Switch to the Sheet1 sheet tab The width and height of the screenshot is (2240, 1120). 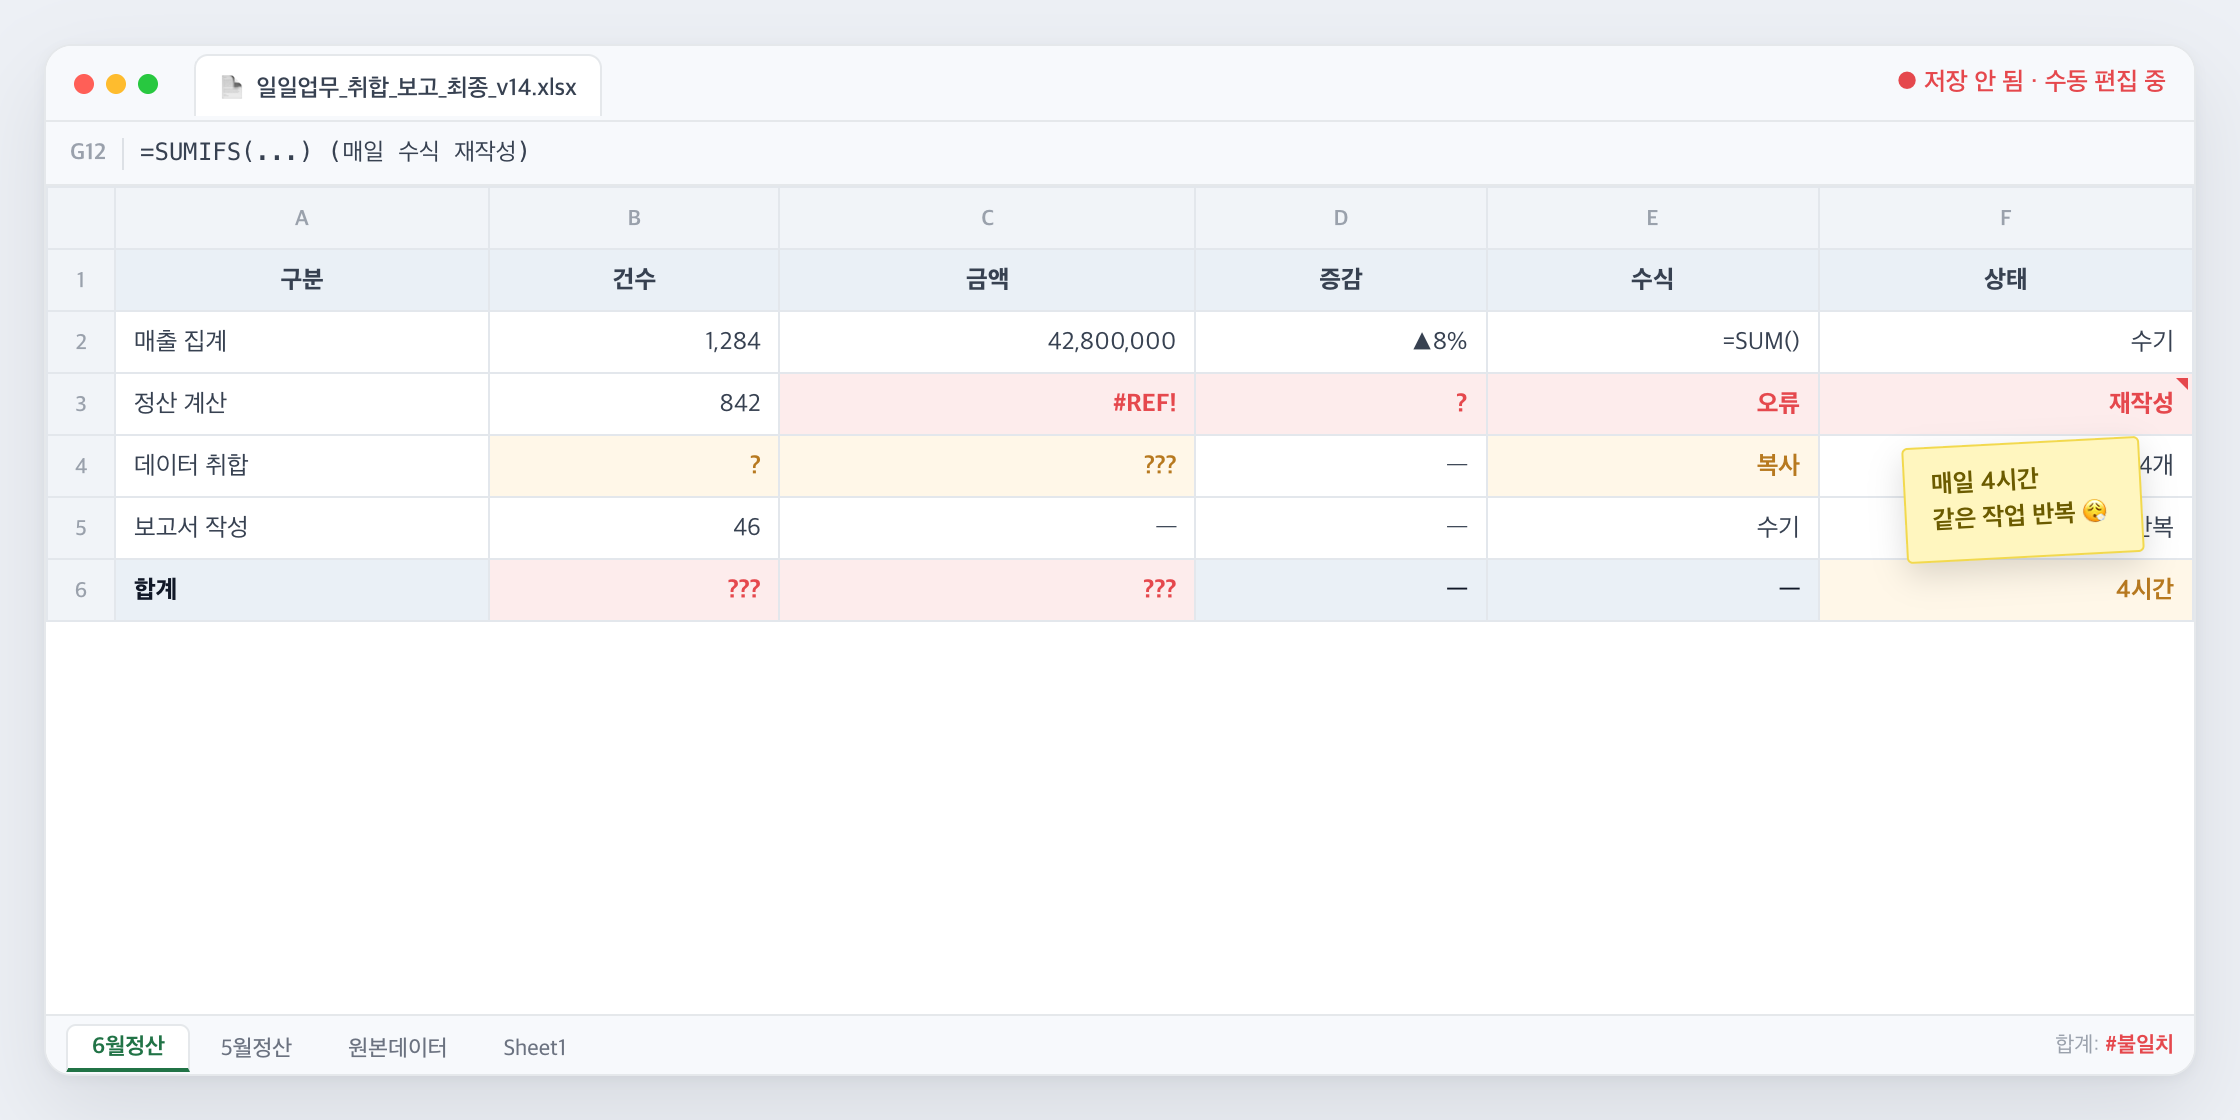(x=534, y=1047)
